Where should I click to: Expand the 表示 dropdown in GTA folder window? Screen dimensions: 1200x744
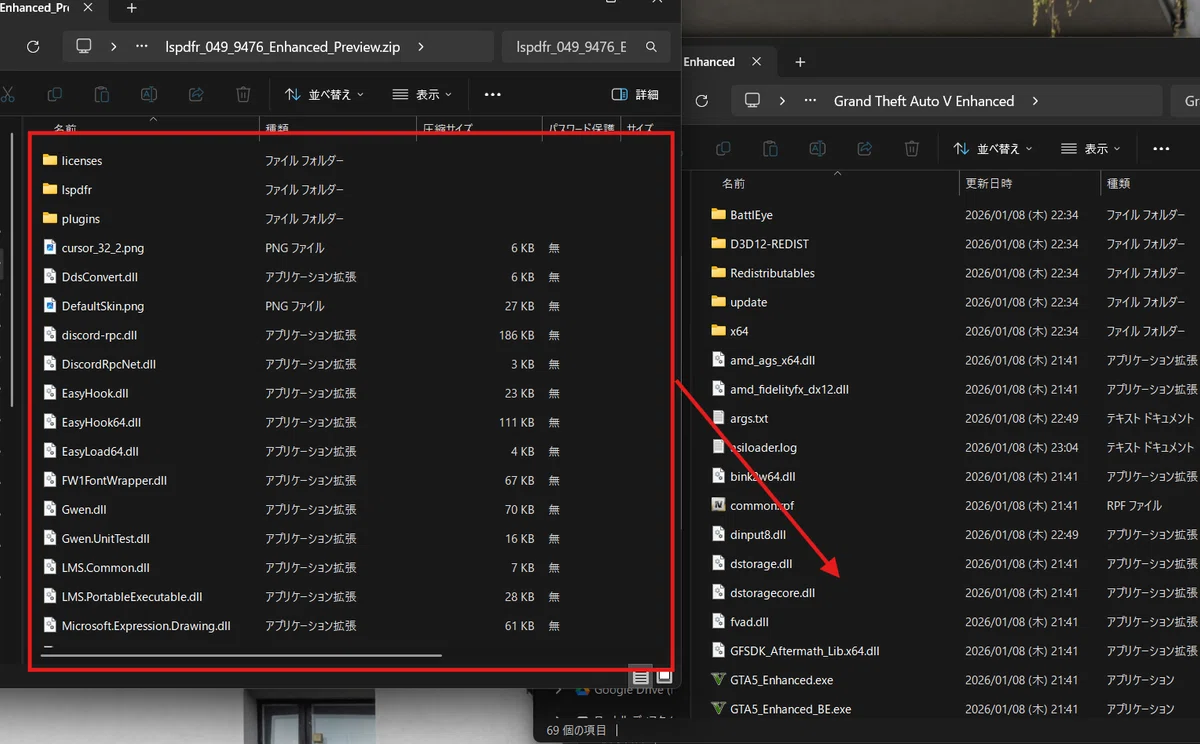pos(1091,148)
